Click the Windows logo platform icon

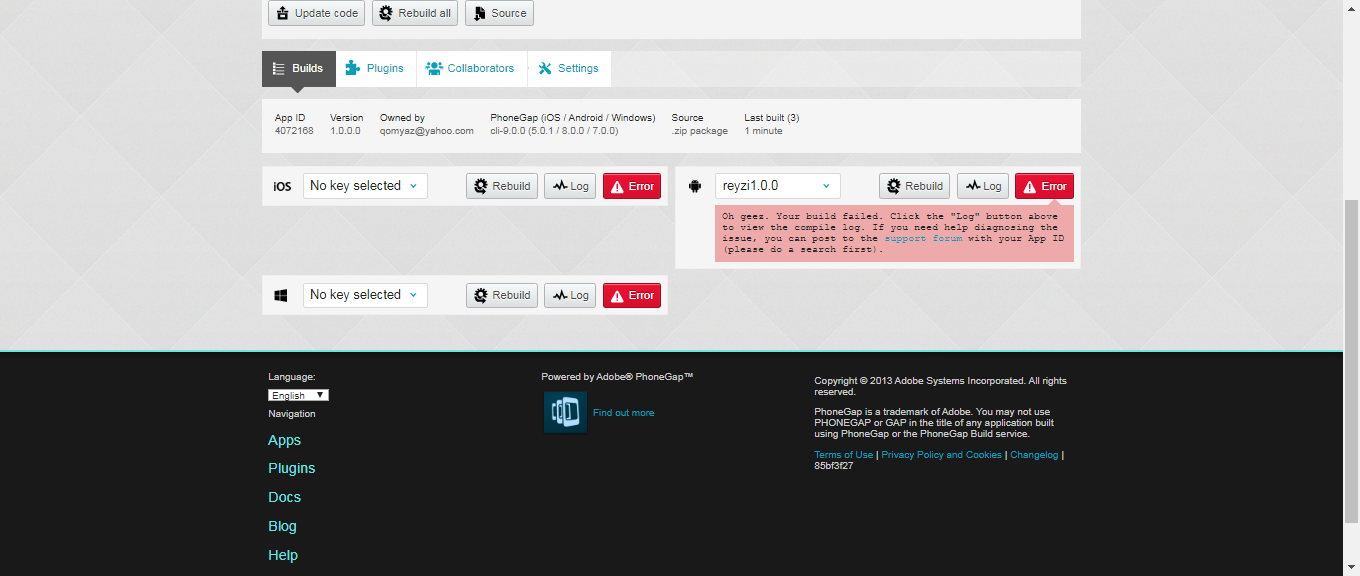[282, 295]
